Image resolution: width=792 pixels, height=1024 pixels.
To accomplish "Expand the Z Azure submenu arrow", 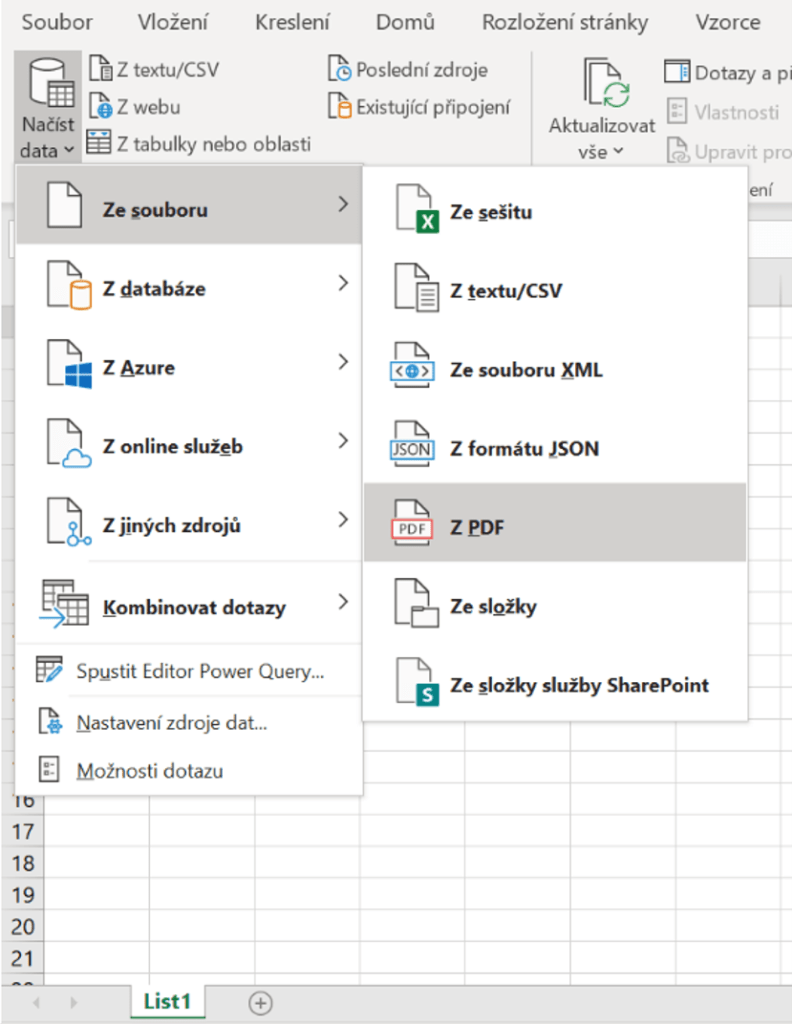I will pyautogui.click(x=343, y=362).
